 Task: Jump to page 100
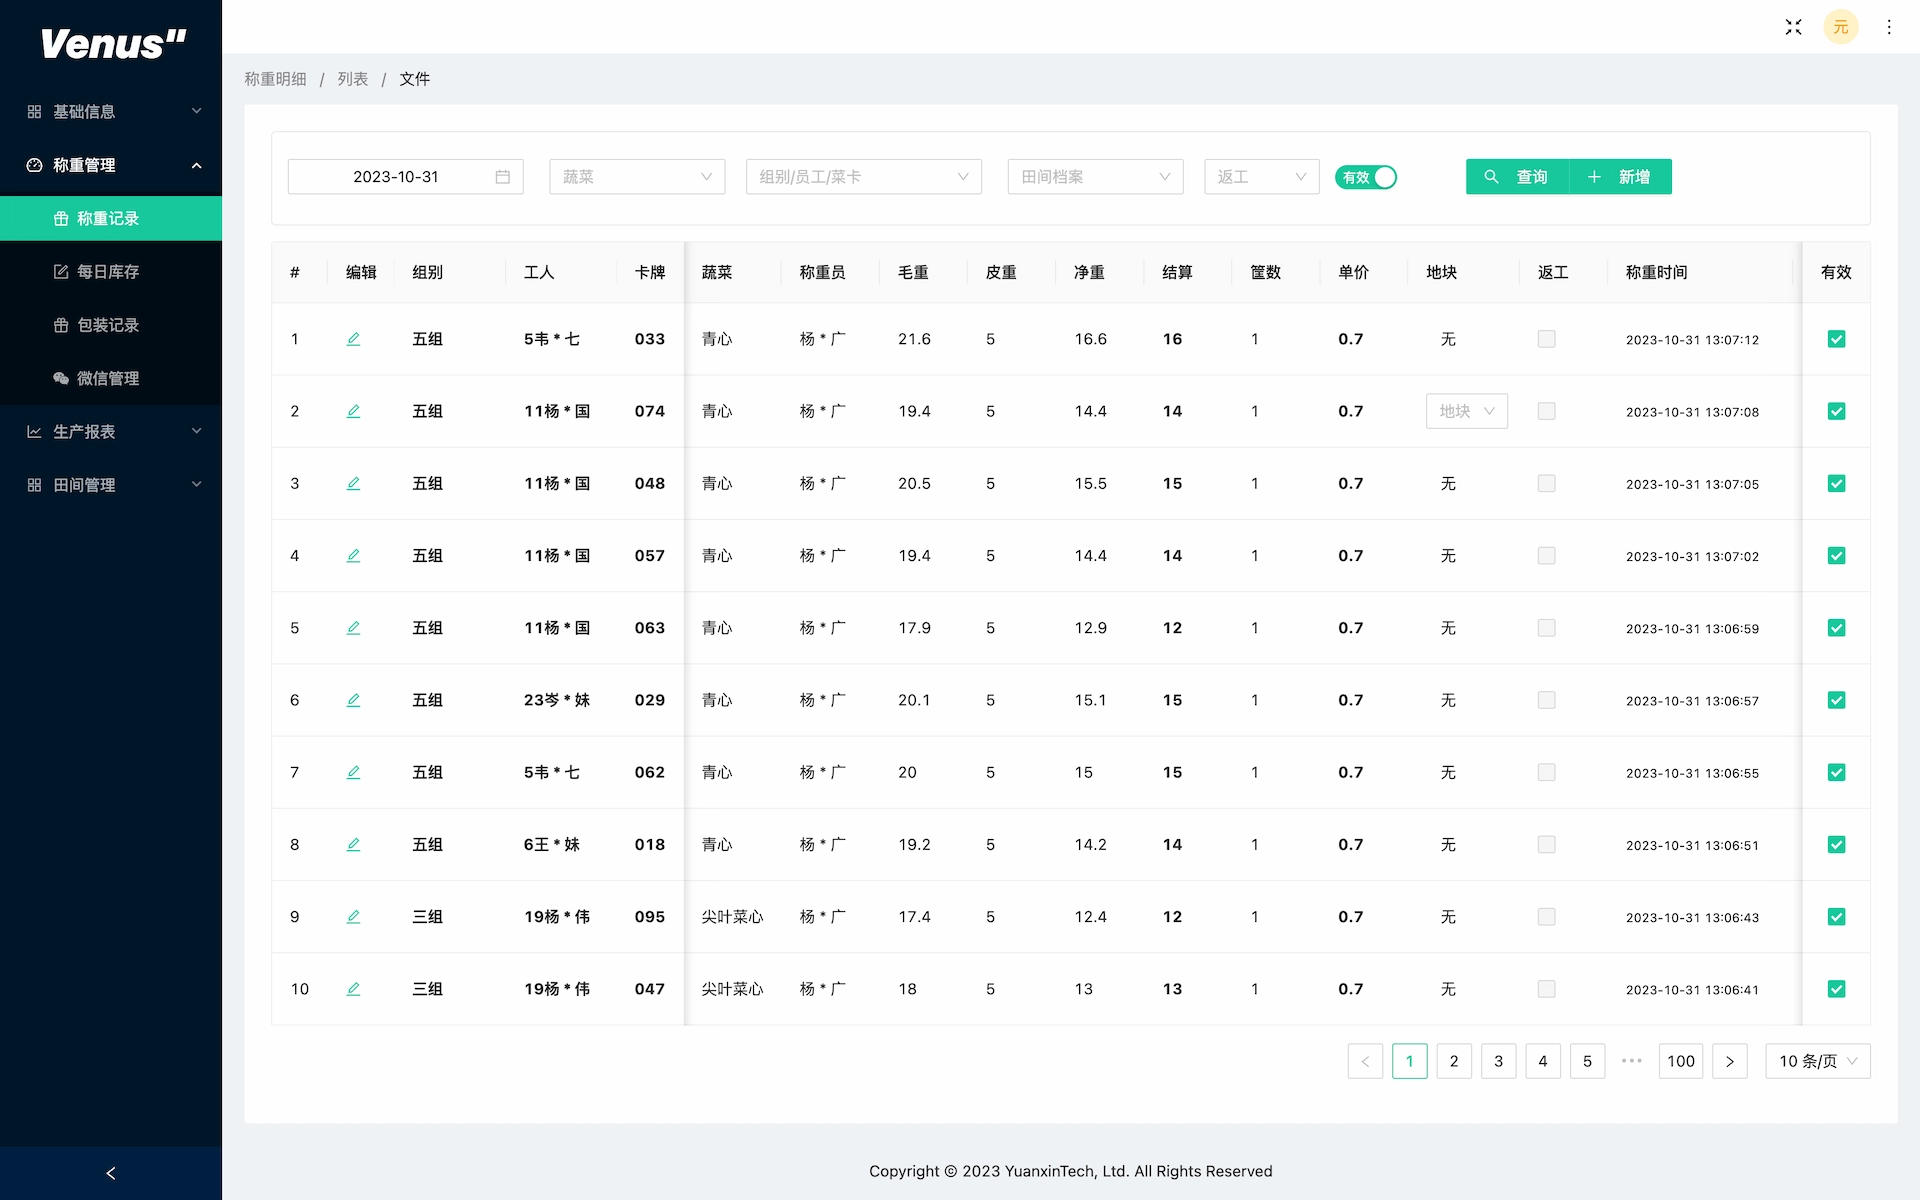coord(1681,1061)
